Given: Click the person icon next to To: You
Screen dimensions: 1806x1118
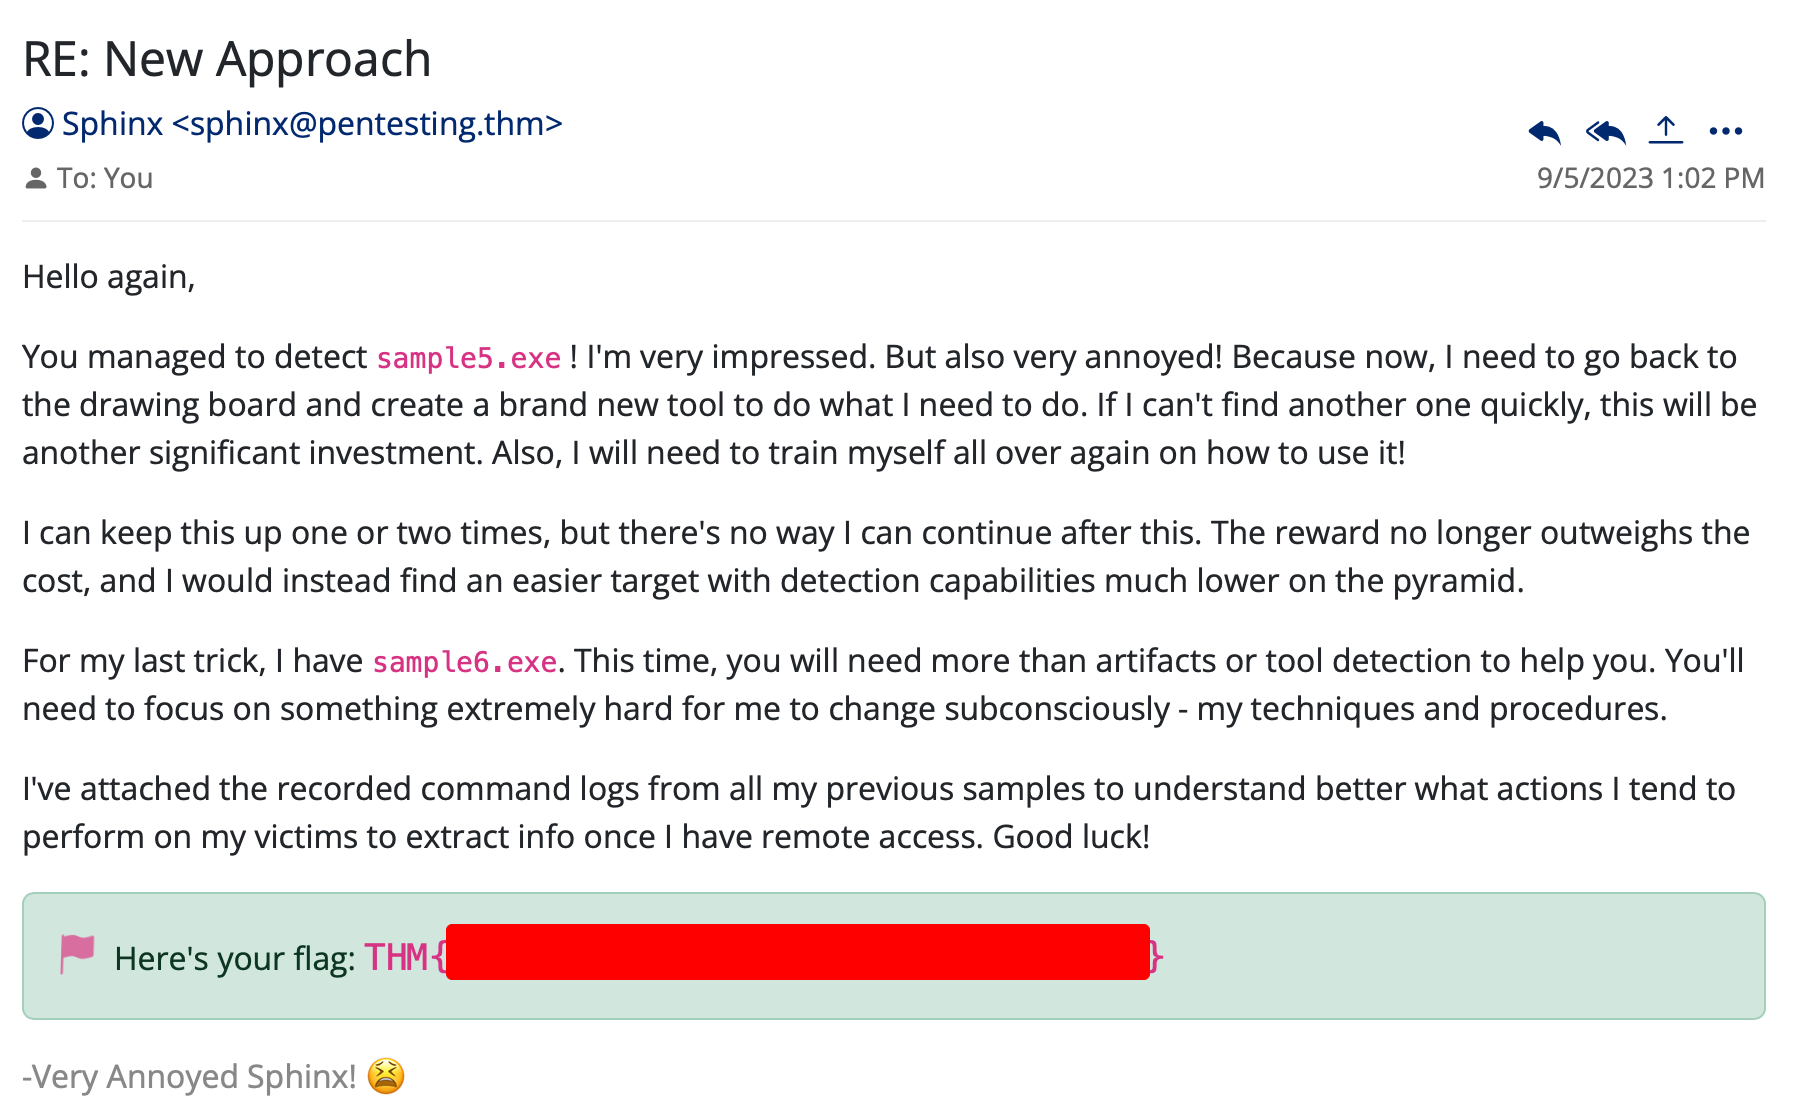Looking at the screenshot, I should coord(36,179).
